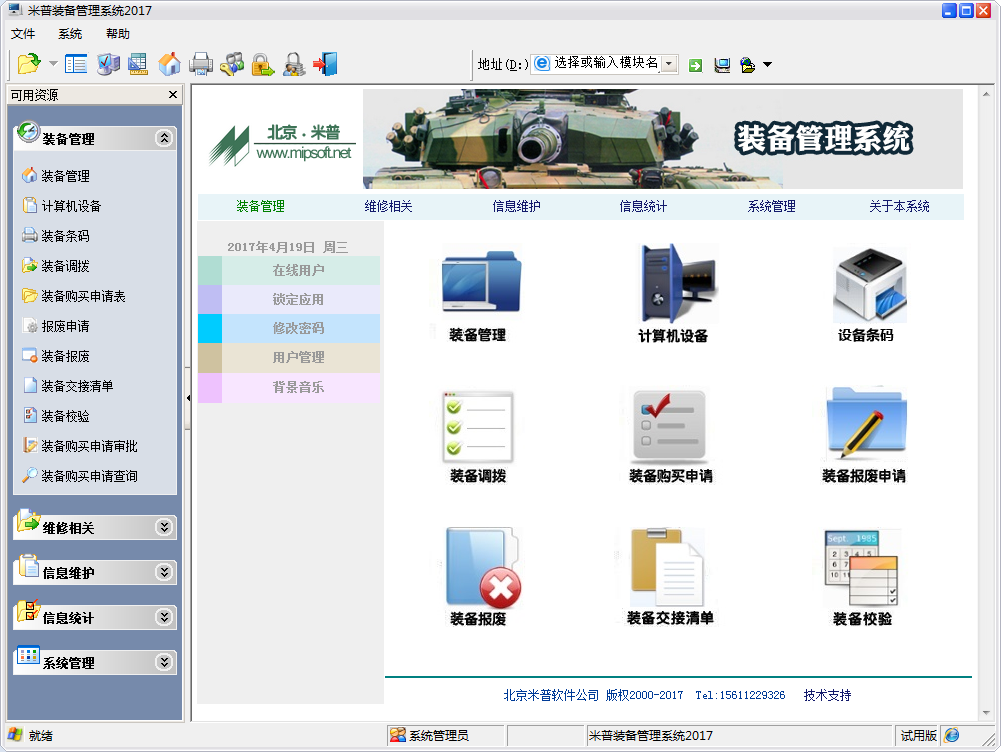Image resolution: width=1001 pixels, height=752 pixels.
Task: Open the 装备校验 calendar icon
Action: pyautogui.click(x=862, y=567)
